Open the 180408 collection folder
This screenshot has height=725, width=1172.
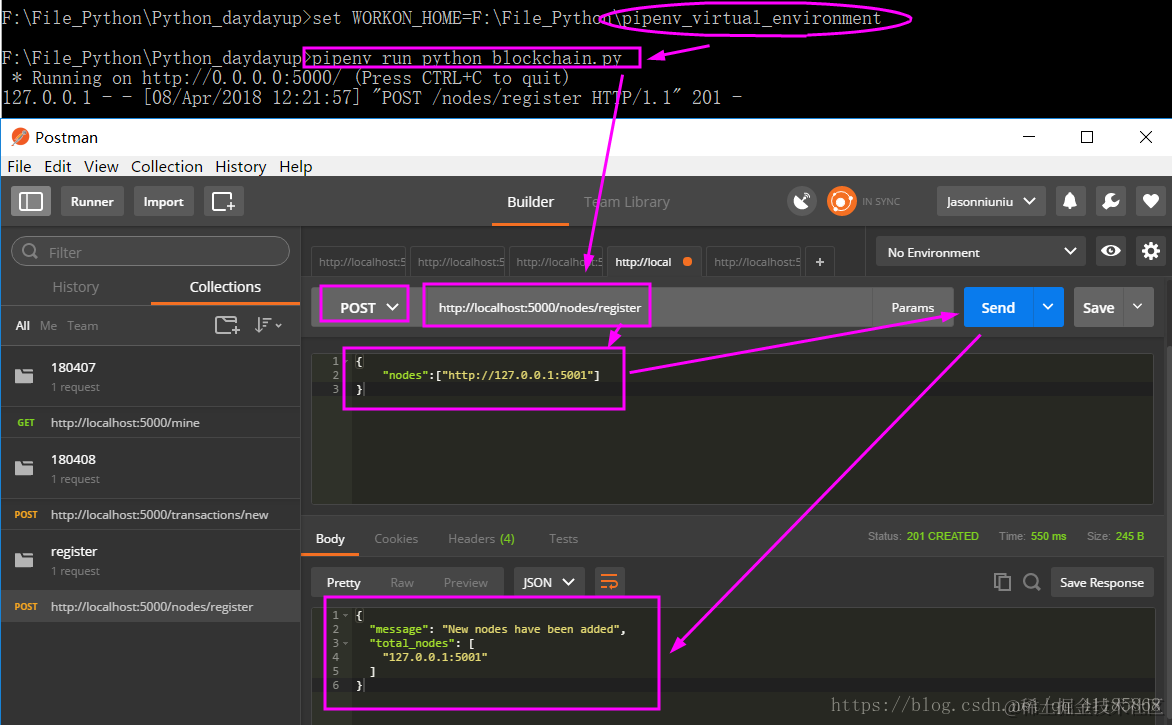coord(151,468)
